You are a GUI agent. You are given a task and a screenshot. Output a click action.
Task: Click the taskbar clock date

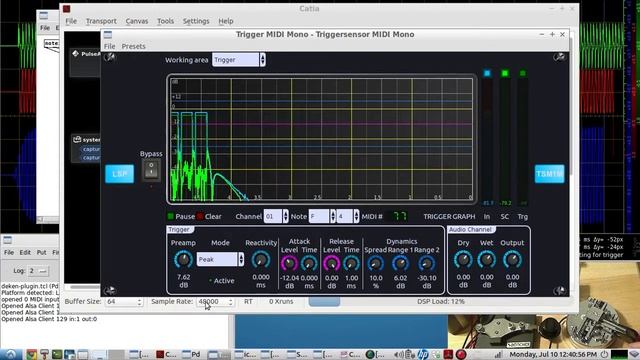click(553, 355)
